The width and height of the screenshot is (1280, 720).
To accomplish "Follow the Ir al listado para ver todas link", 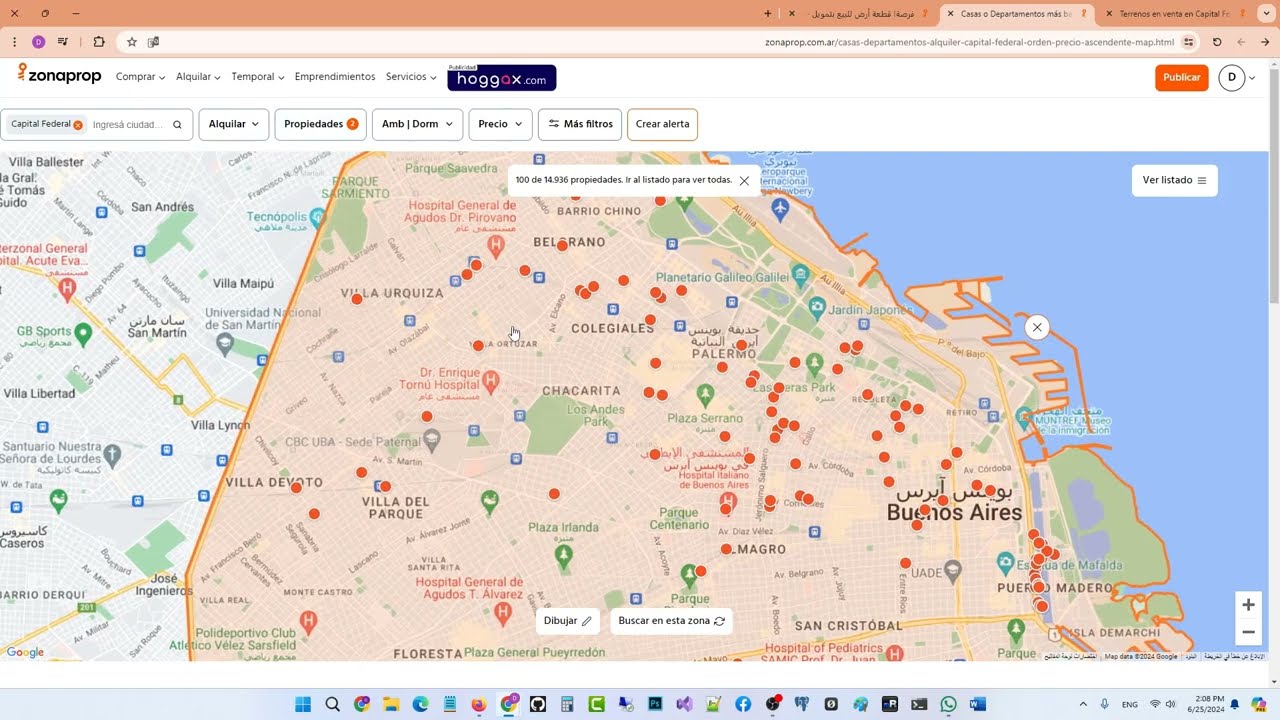I will (679, 180).
